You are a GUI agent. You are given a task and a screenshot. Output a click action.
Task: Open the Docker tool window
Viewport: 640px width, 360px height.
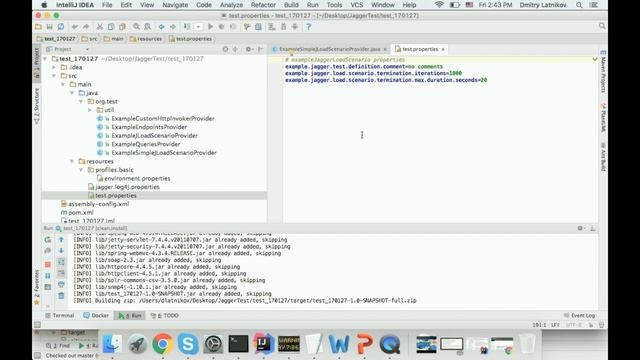(x=96, y=316)
